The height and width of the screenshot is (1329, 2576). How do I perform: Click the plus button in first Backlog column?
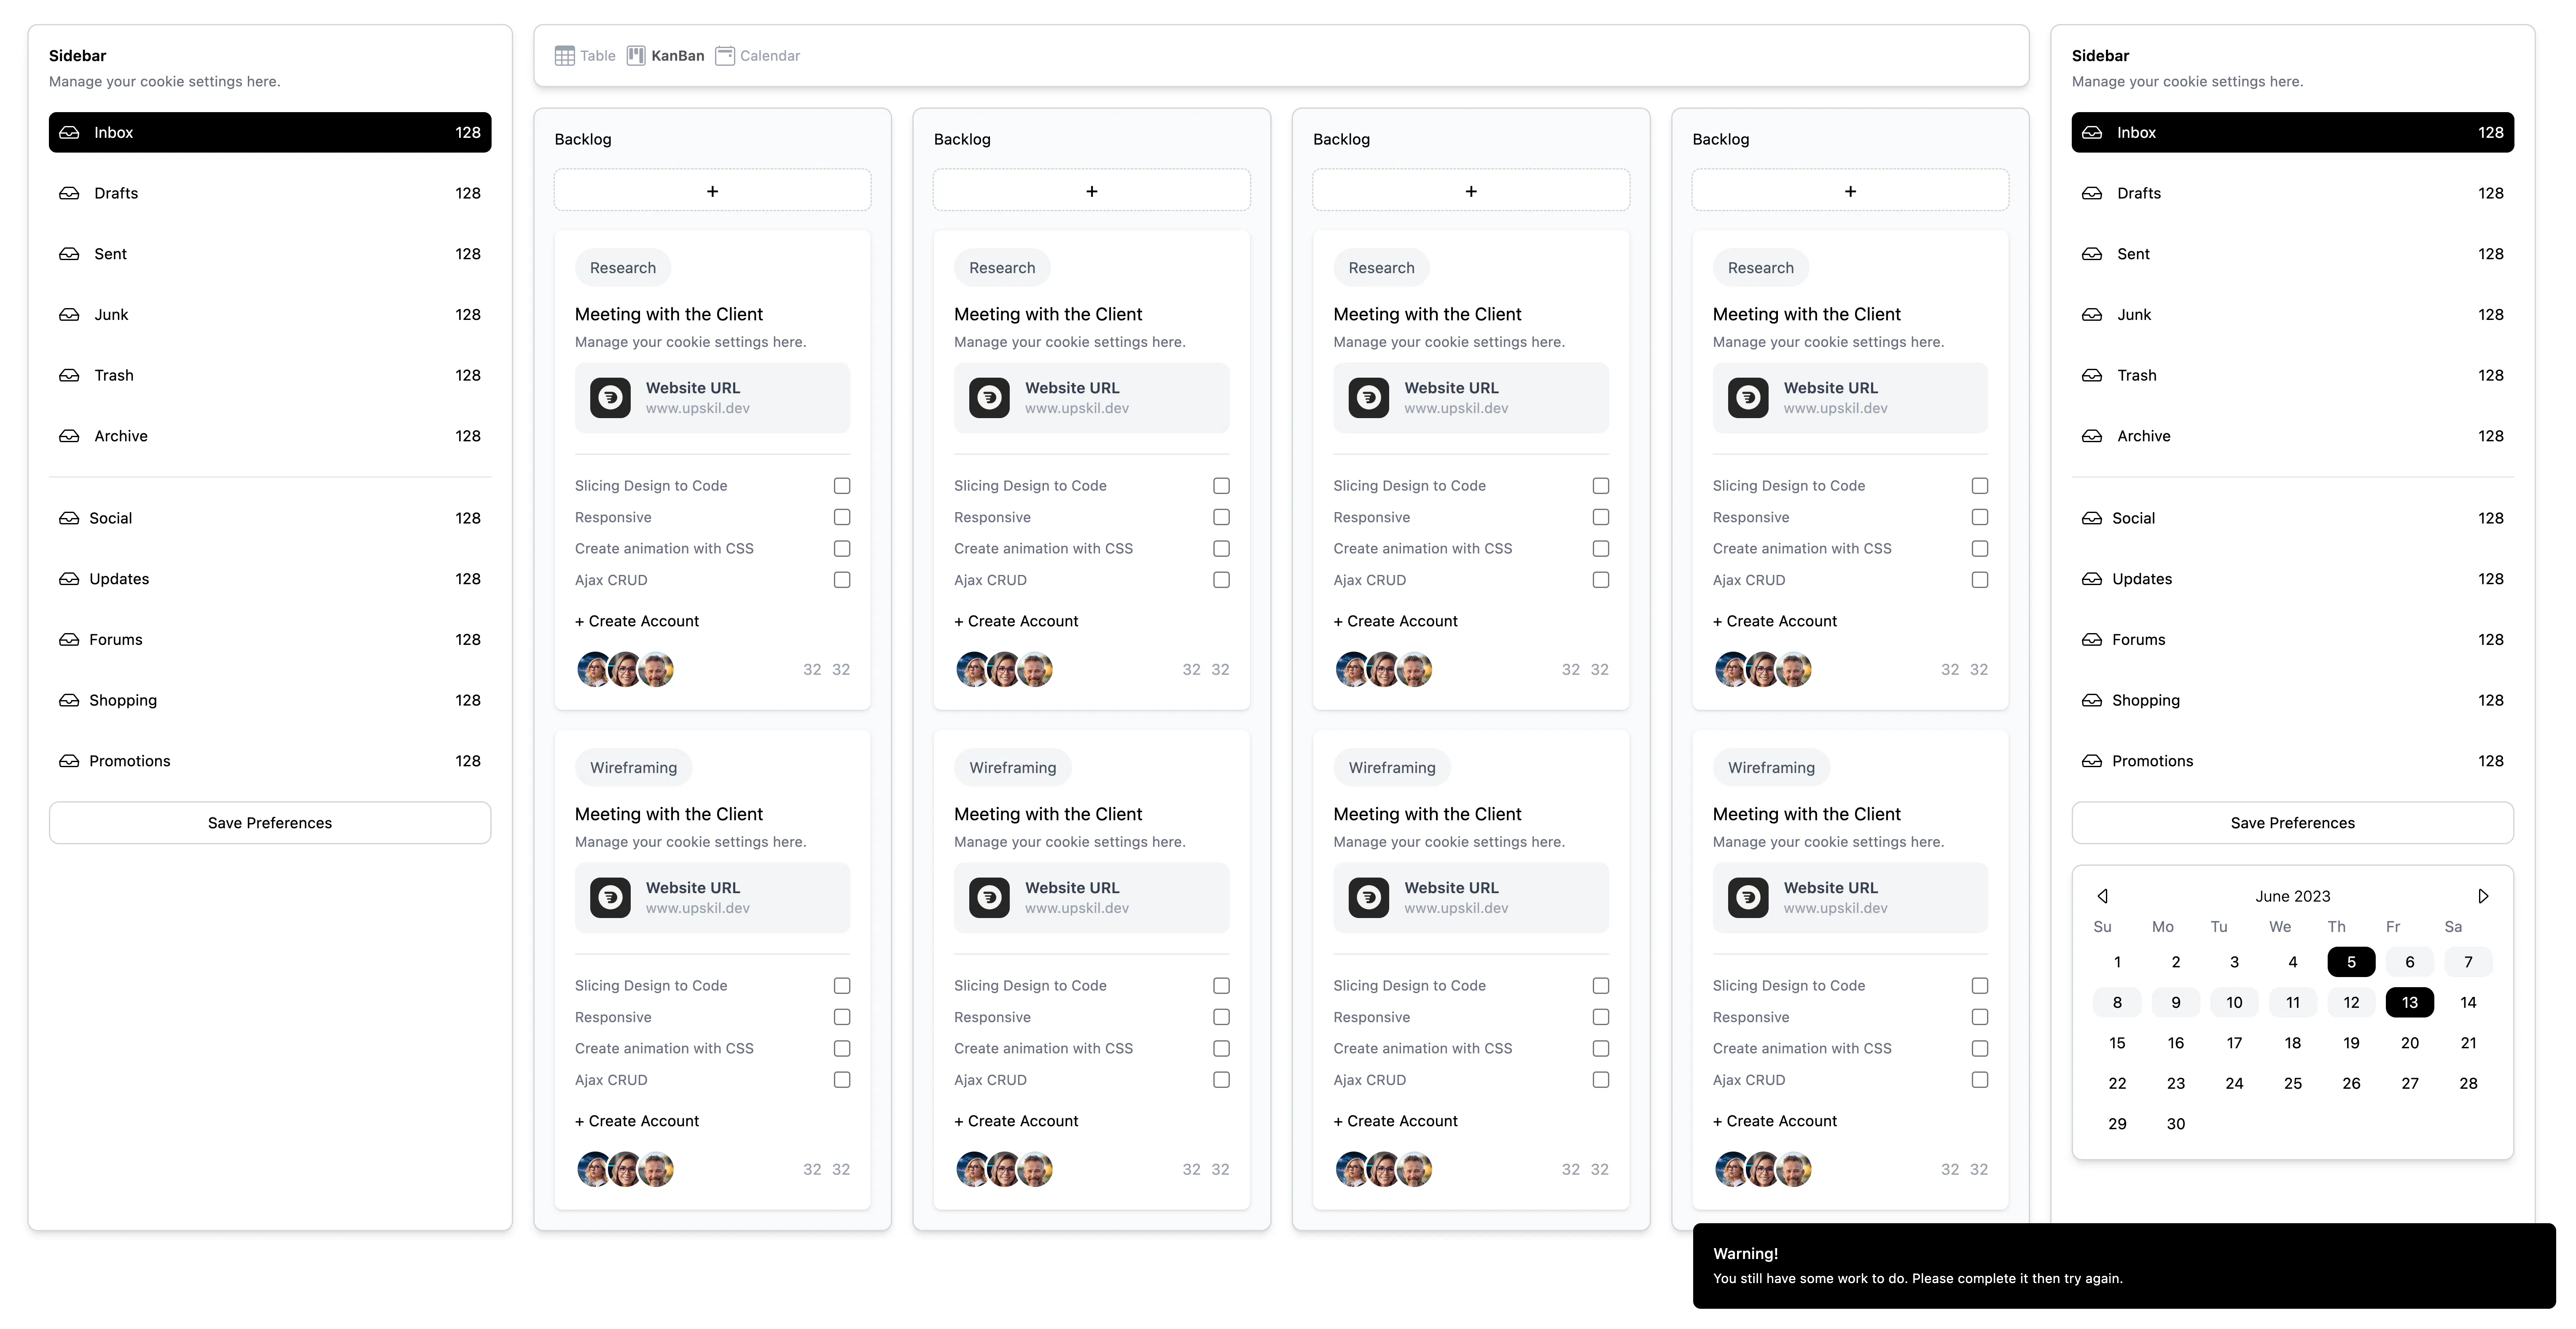point(712,191)
